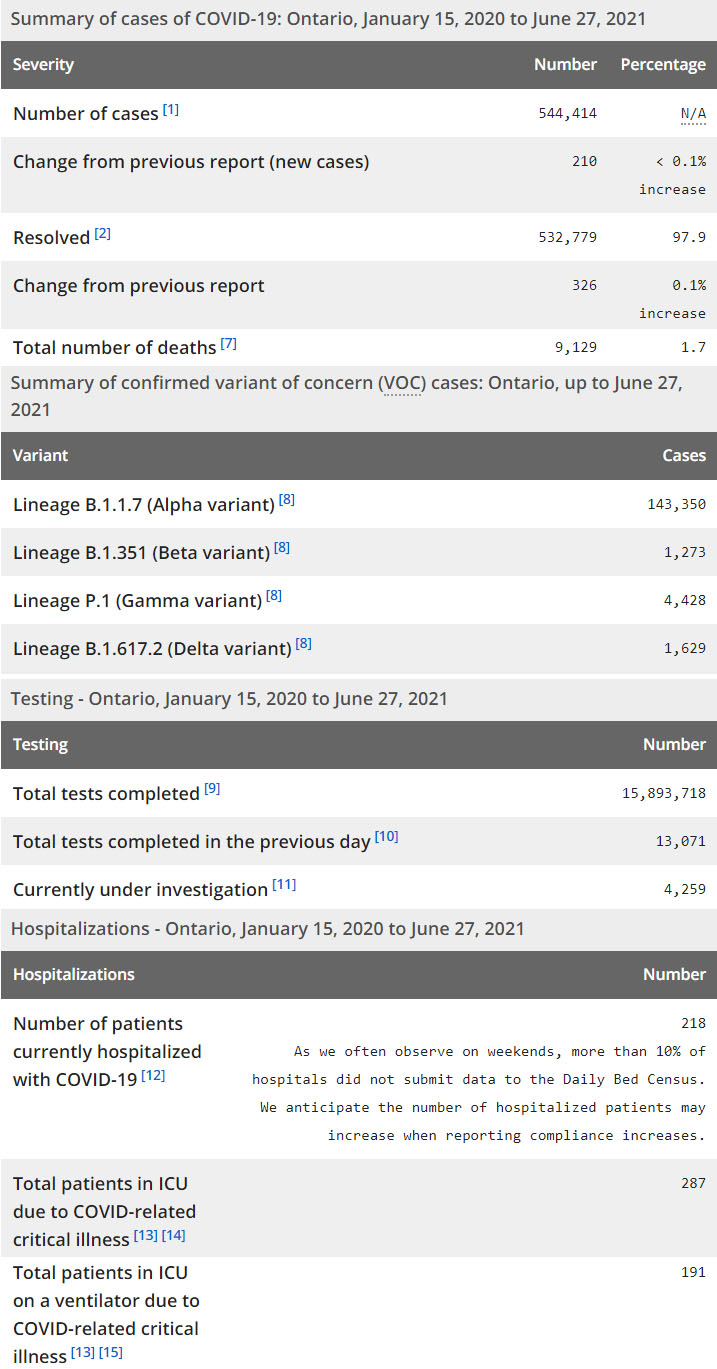
Task: Open footnote 1 beside Number of cases
Action: (171, 110)
